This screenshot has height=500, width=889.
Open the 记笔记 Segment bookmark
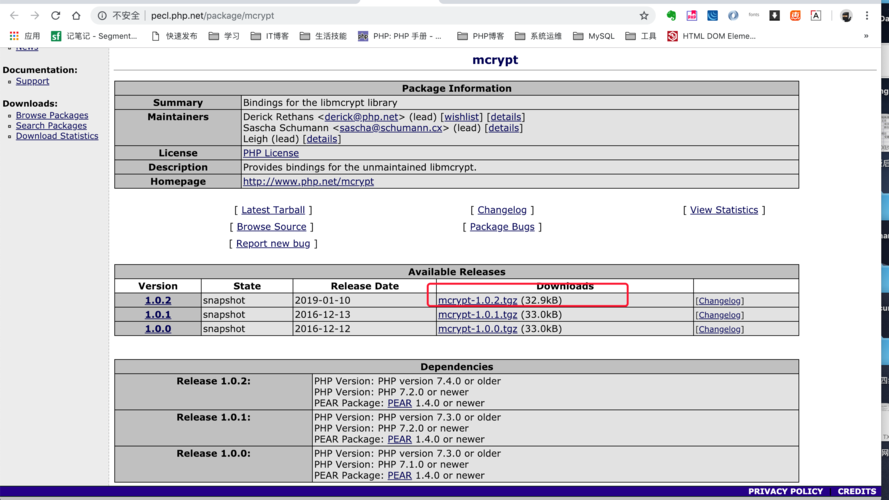click(94, 36)
